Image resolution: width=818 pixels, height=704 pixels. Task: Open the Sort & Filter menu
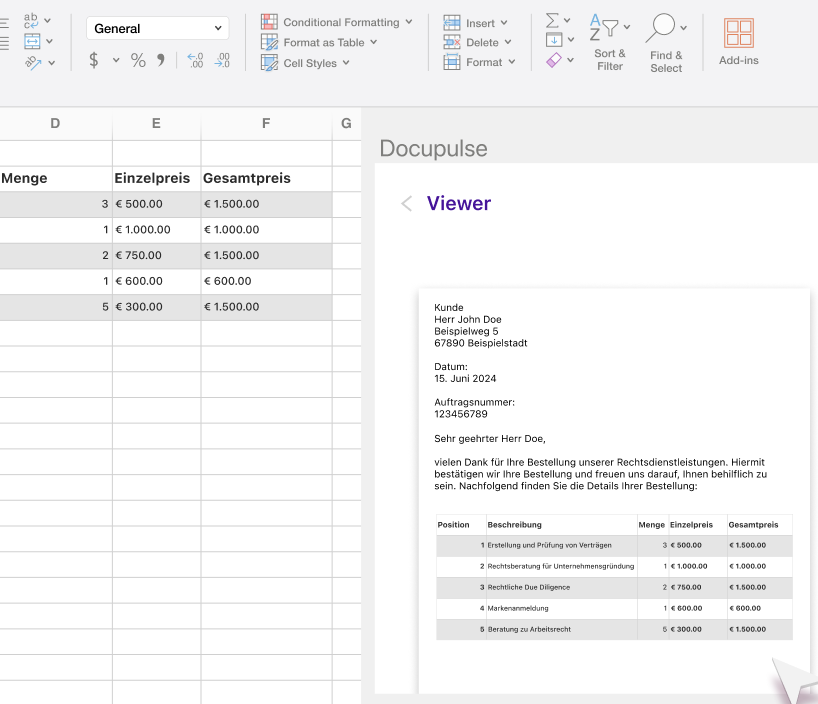pos(610,42)
